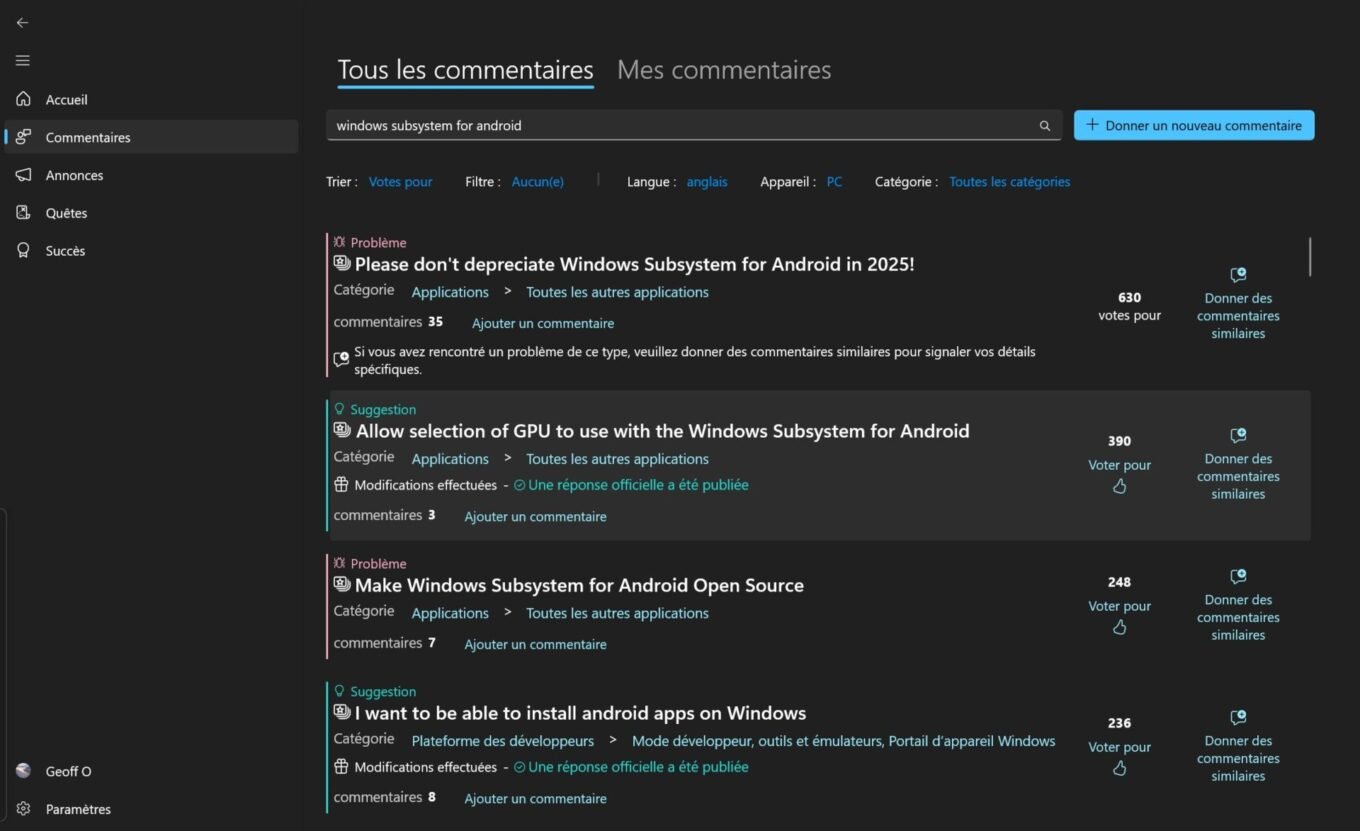Click the Paramètres gear icon

pos(23,809)
